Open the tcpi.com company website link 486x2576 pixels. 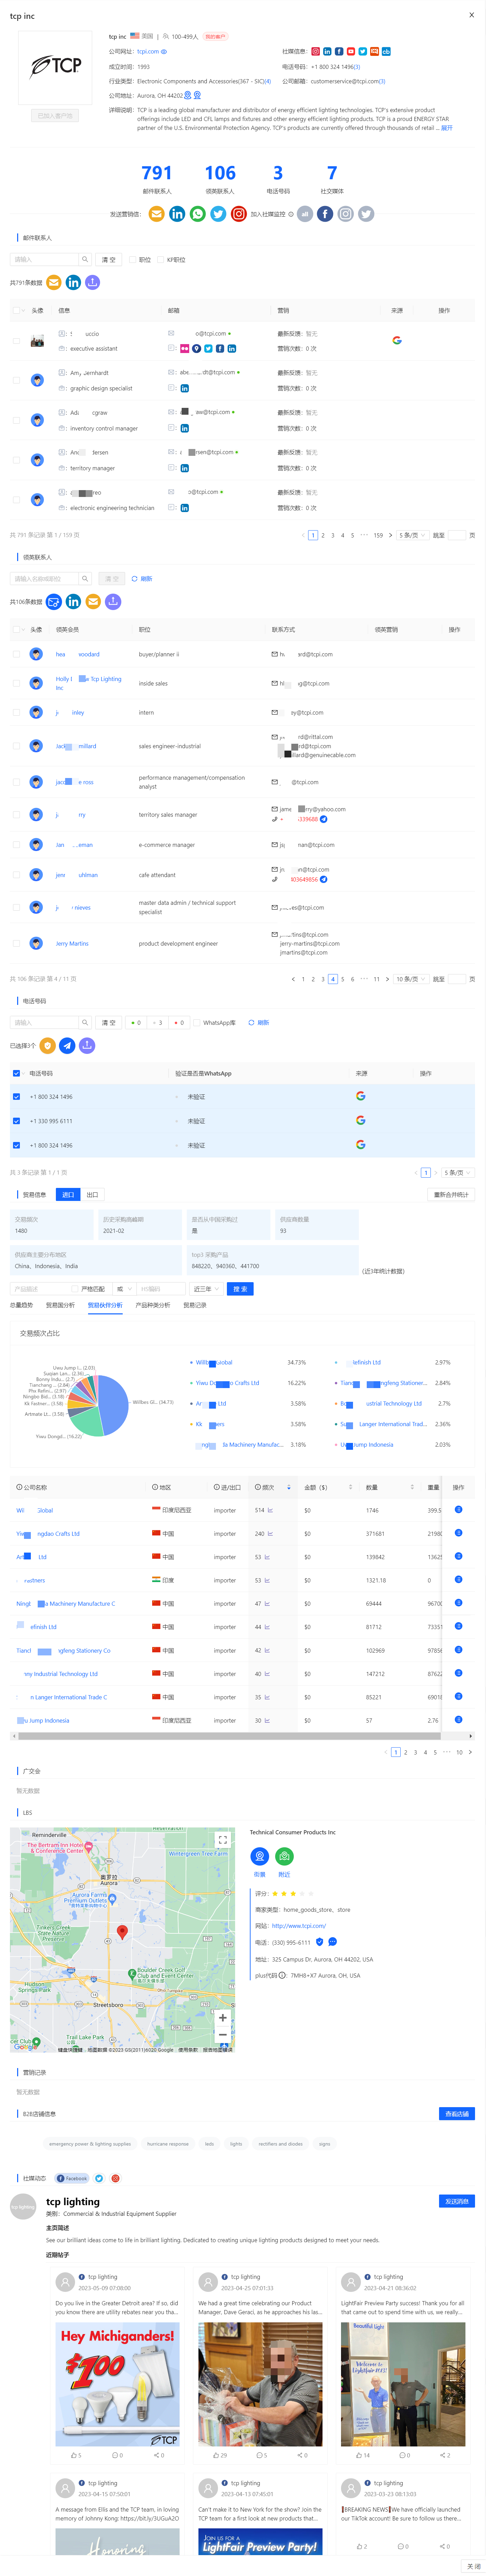[x=148, y=51]
